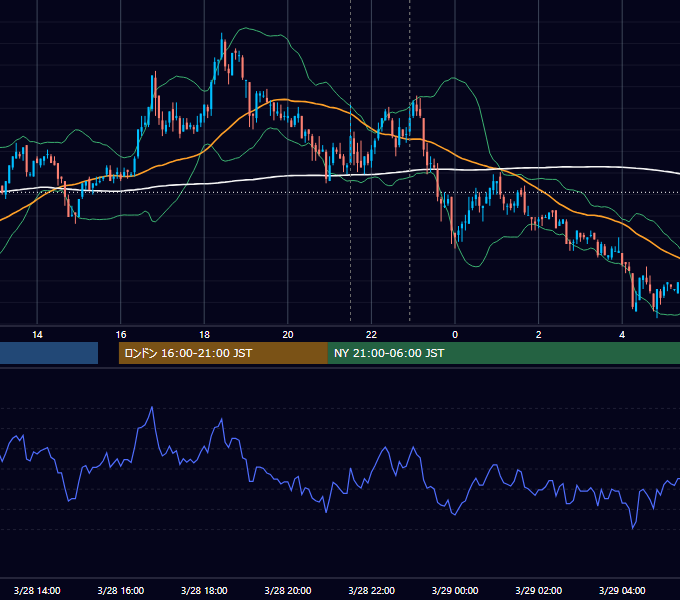Click hour label 22 on price chart axis
Viewport: 680px width, 600px height.
372,335
